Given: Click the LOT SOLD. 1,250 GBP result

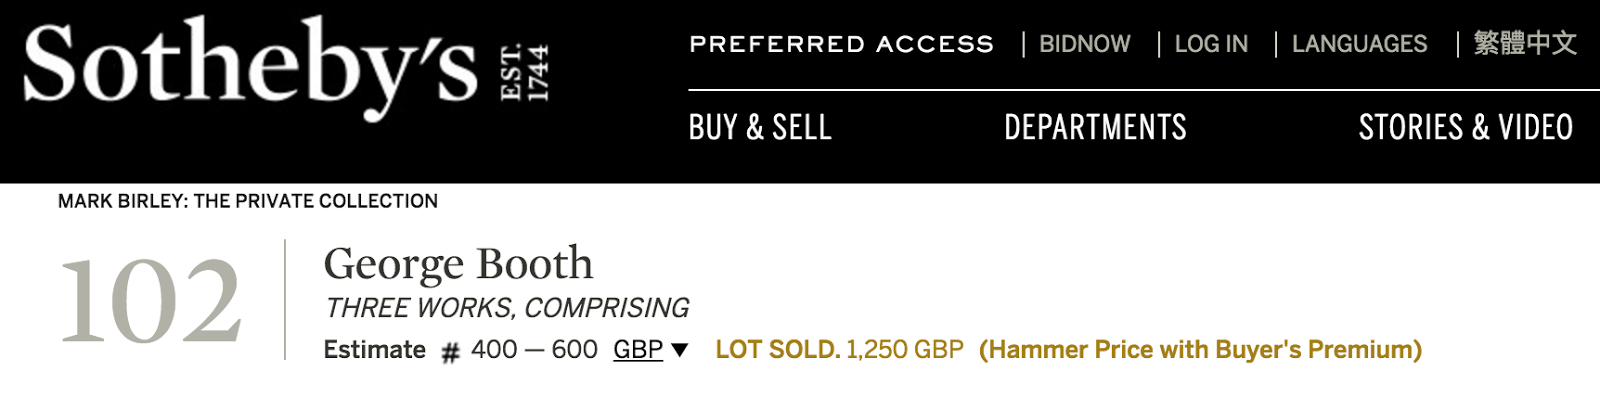Looking at the screenshot, I should [x=840, y=349].
